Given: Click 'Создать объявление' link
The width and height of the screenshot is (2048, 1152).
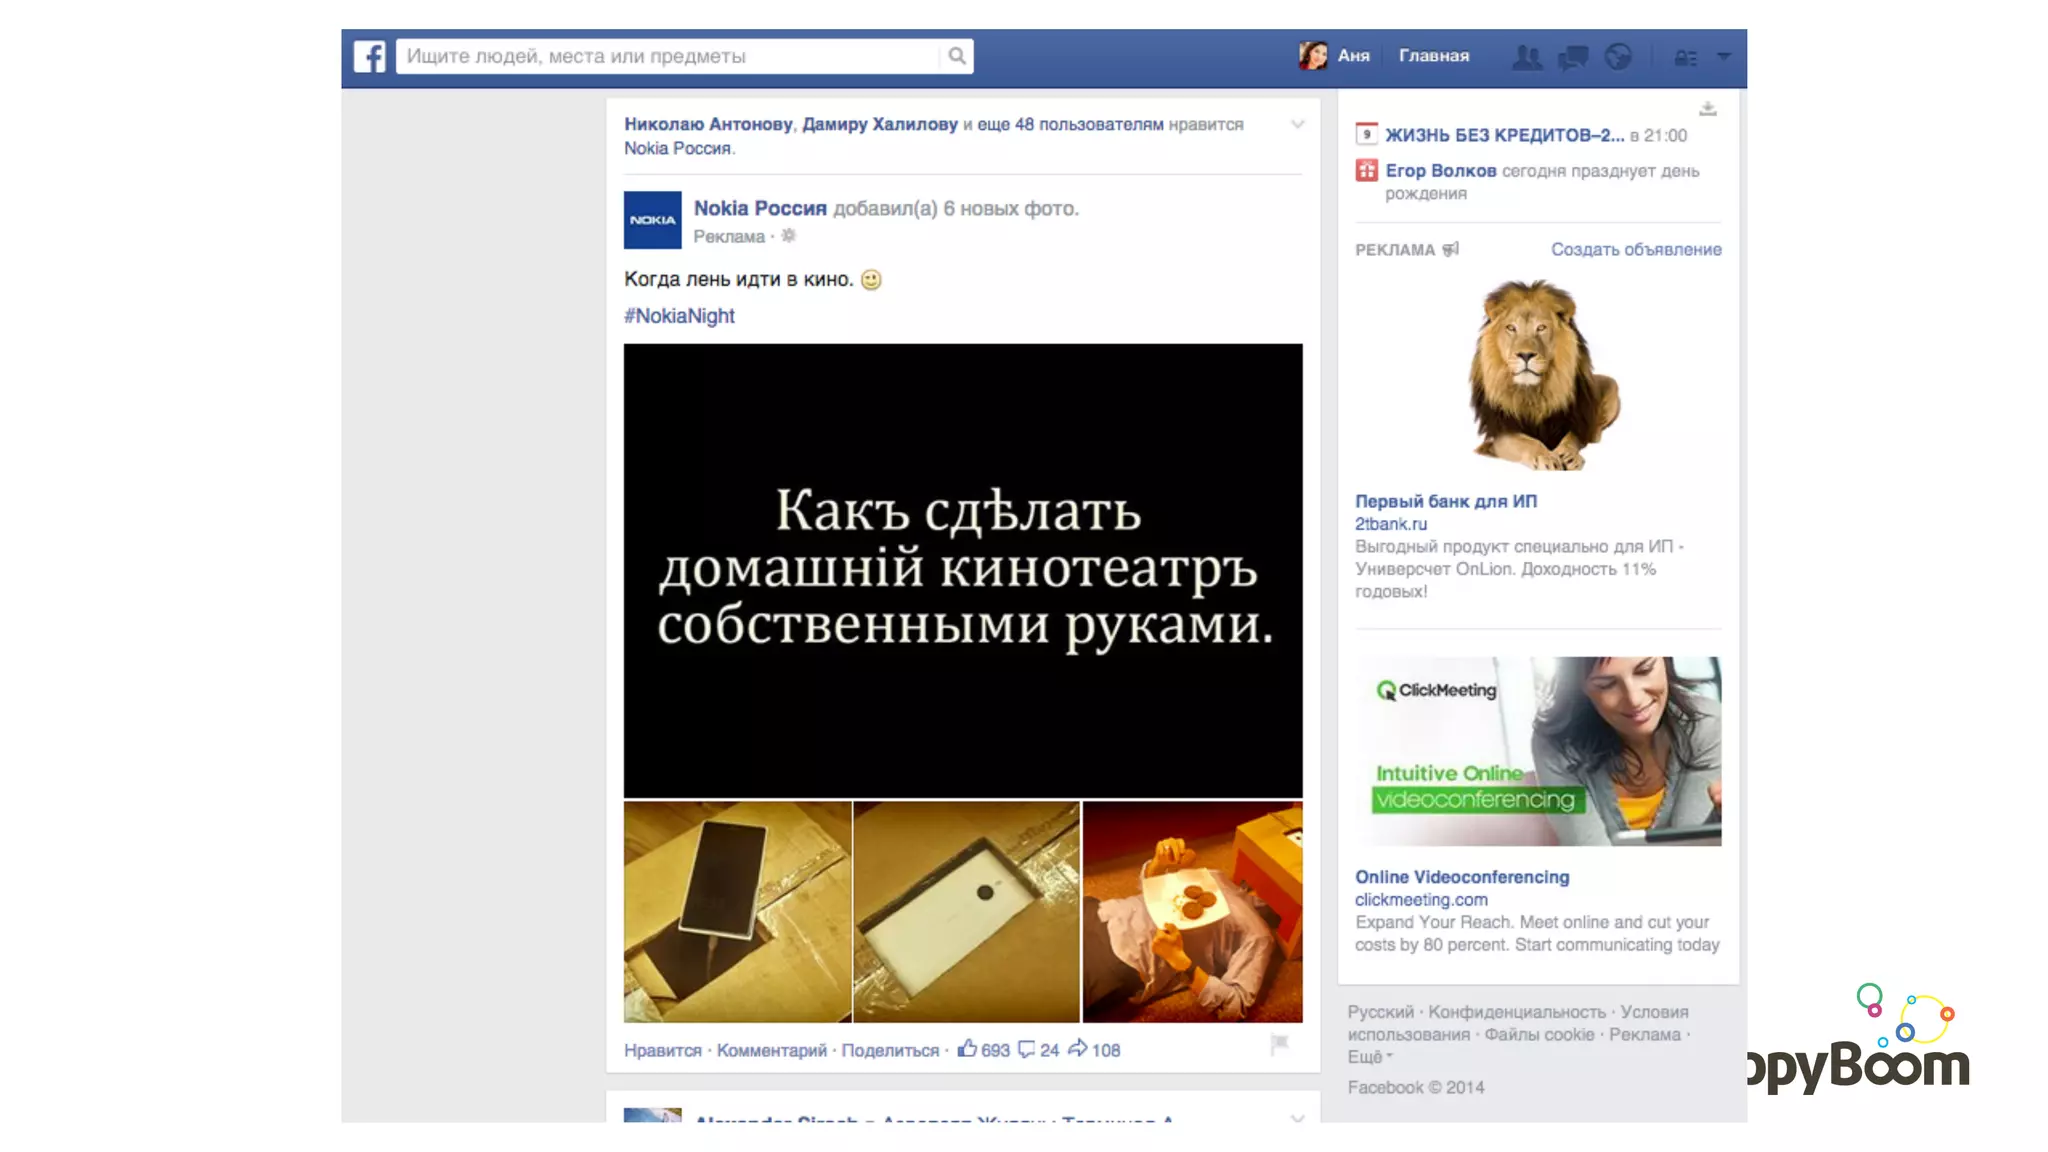Looking at the screenshot, I should coord(1636,249).
